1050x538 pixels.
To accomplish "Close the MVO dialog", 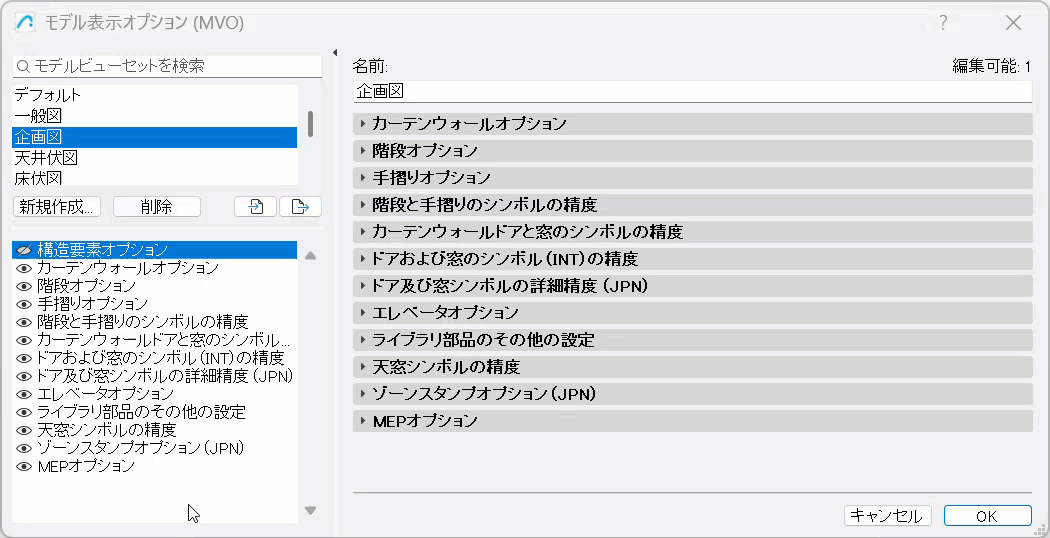I will pyautogui.click(x=1013, y=23).
